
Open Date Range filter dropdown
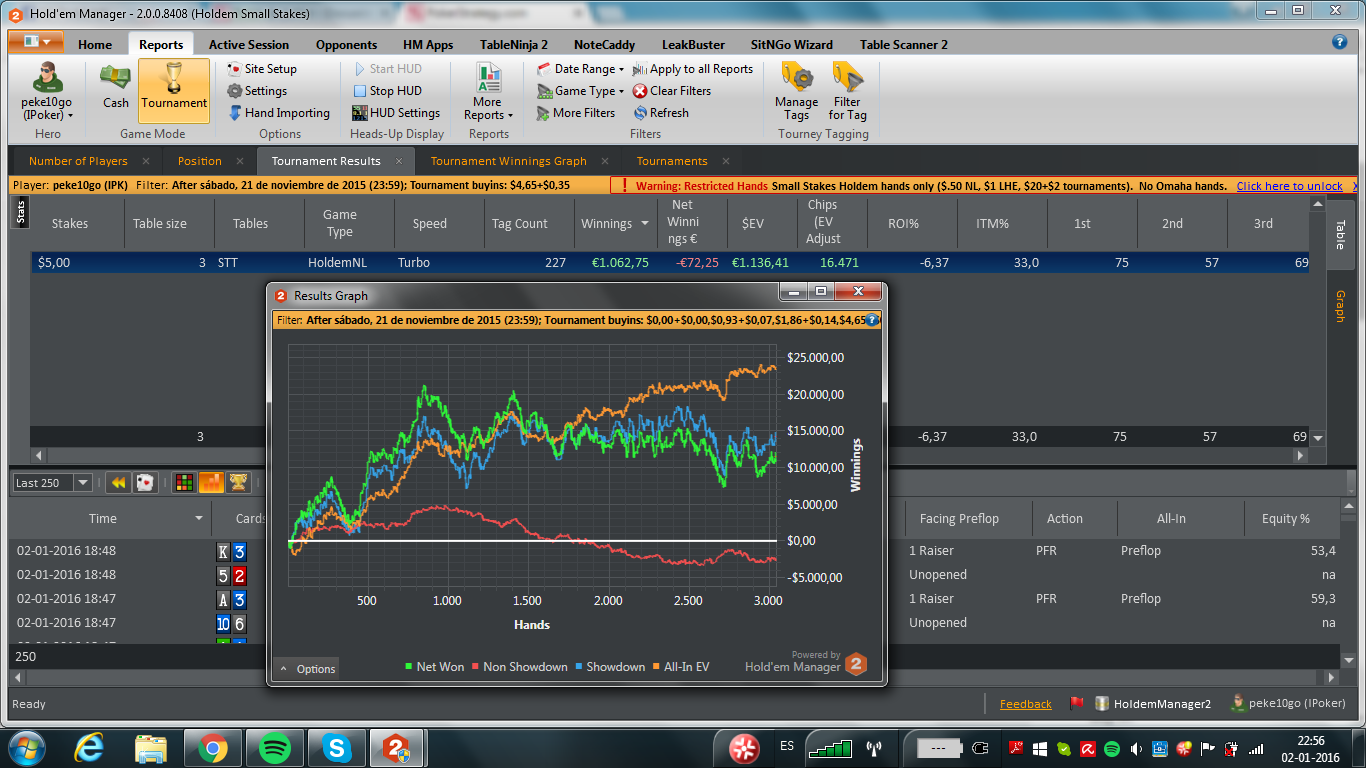[x=580, y=69]
